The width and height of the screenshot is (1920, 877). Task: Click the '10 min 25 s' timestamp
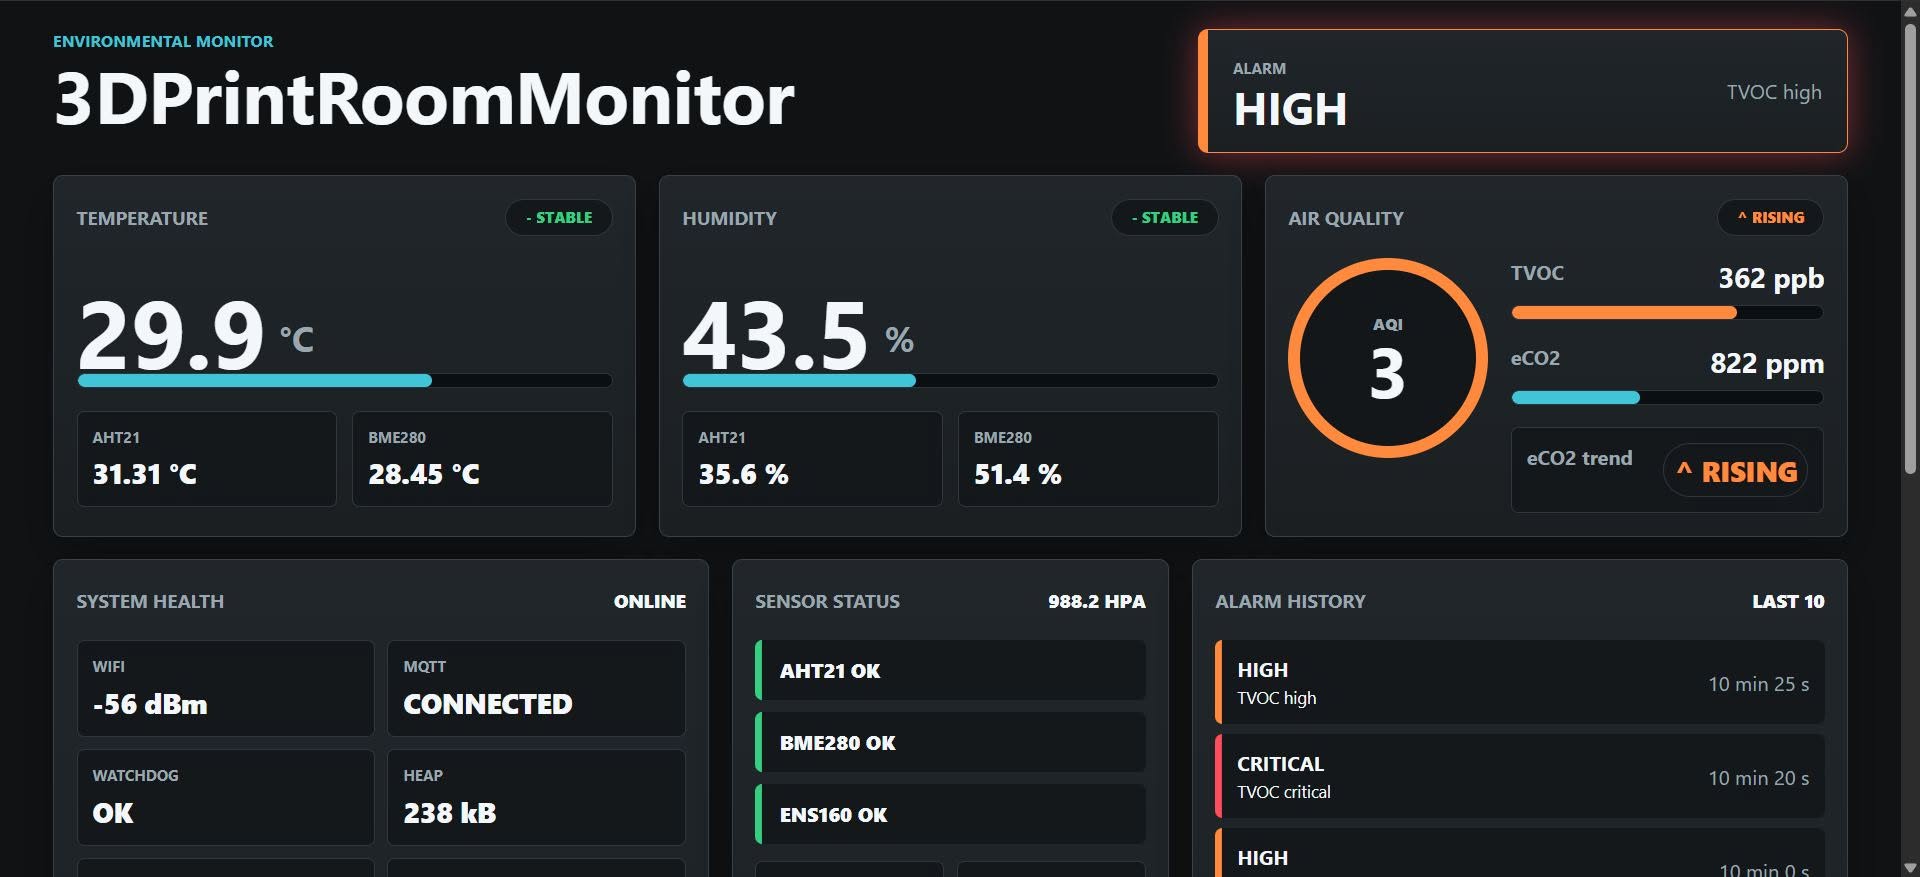(x=1758, y=684)
